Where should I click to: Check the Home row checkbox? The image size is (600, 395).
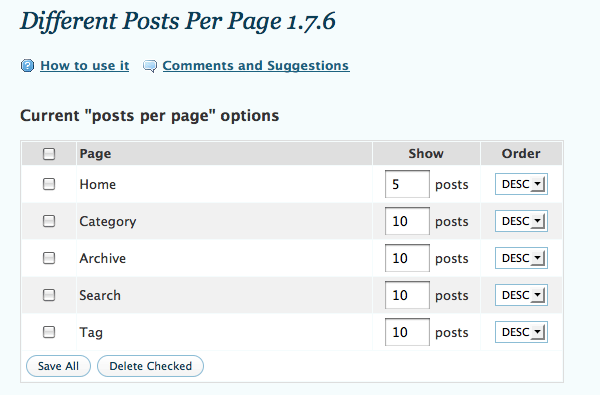49,184
